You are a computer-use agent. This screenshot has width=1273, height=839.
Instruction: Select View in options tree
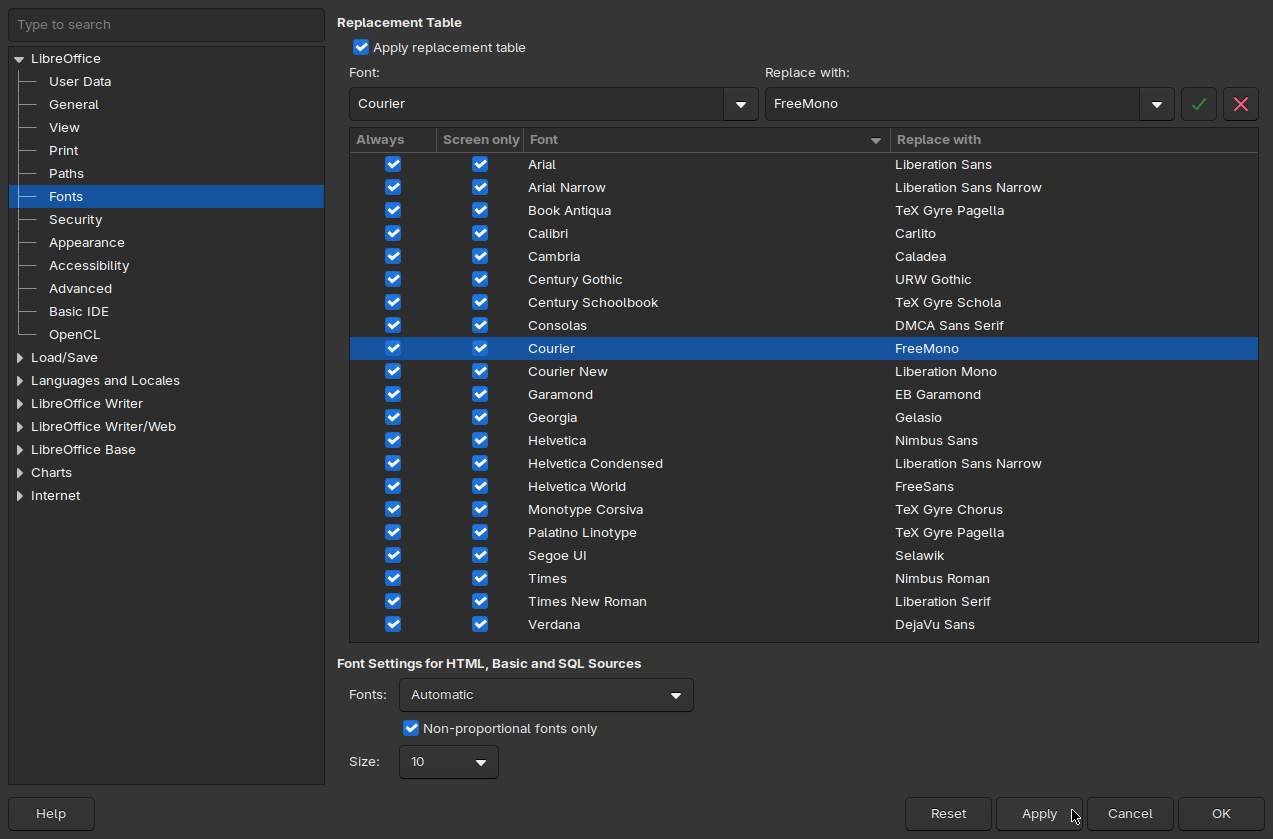[x=64, y=128]
